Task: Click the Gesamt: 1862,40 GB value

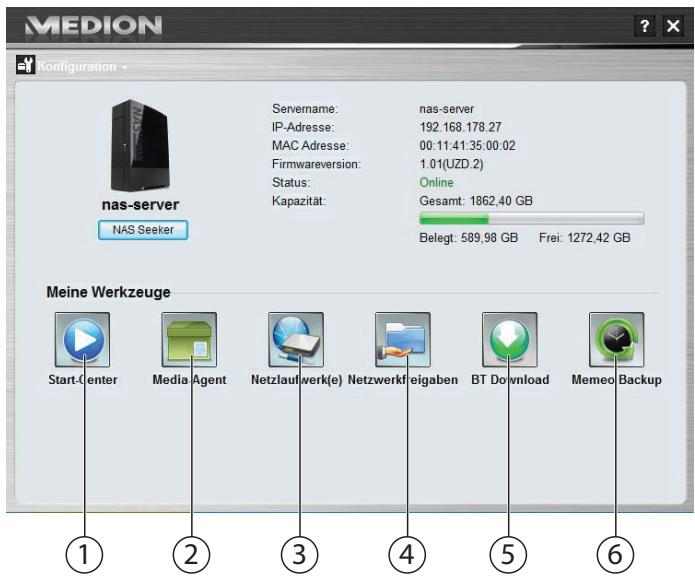Action: [x=476, y=201]
